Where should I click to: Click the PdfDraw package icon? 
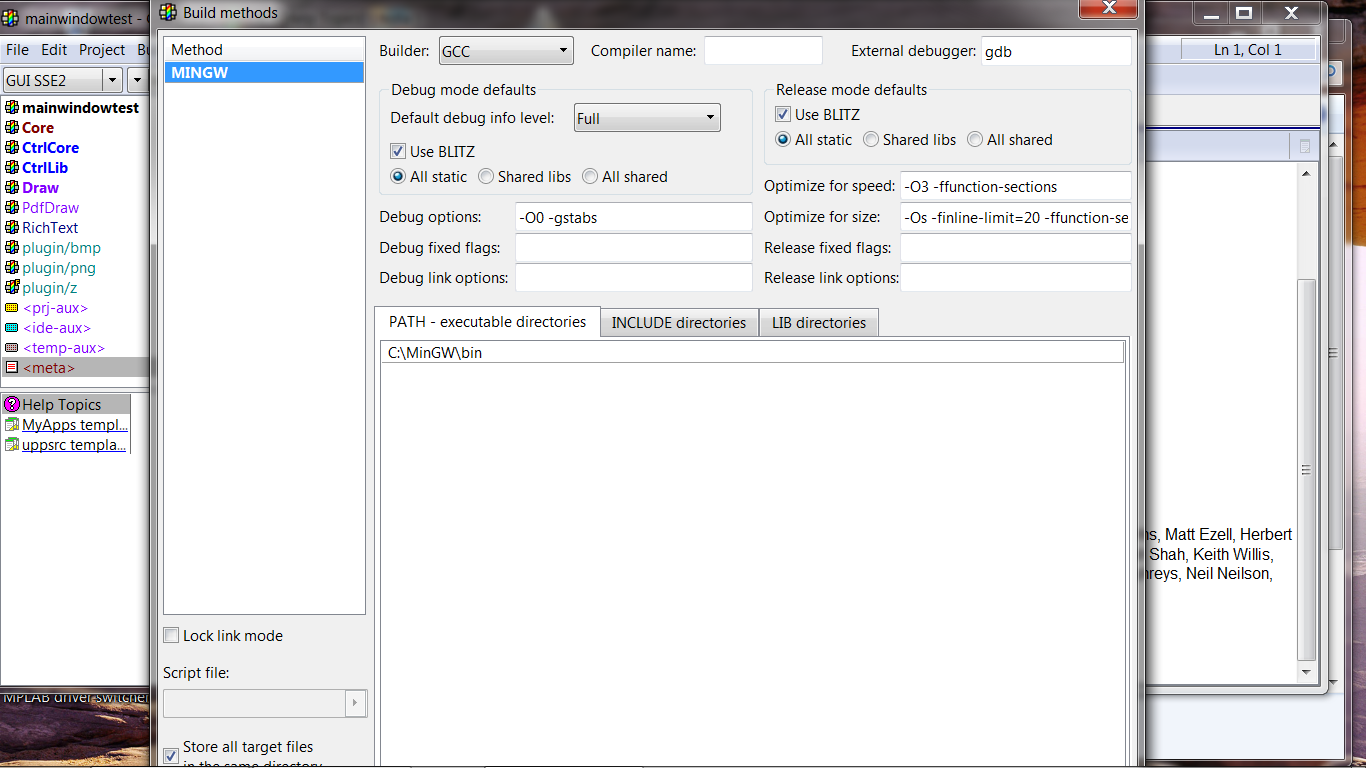(12, 208)
